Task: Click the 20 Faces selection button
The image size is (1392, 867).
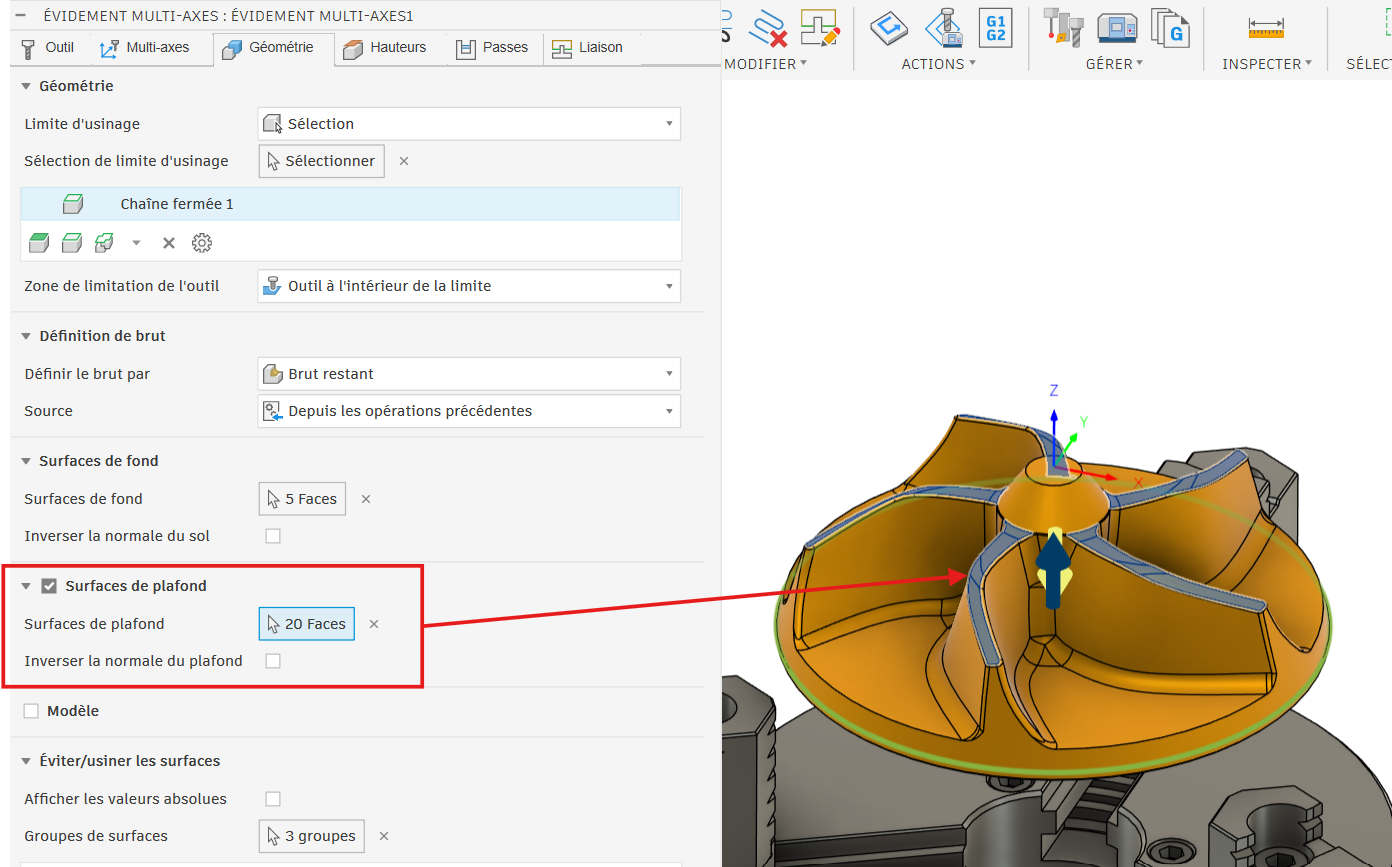Action: click(x=306, y=624)
